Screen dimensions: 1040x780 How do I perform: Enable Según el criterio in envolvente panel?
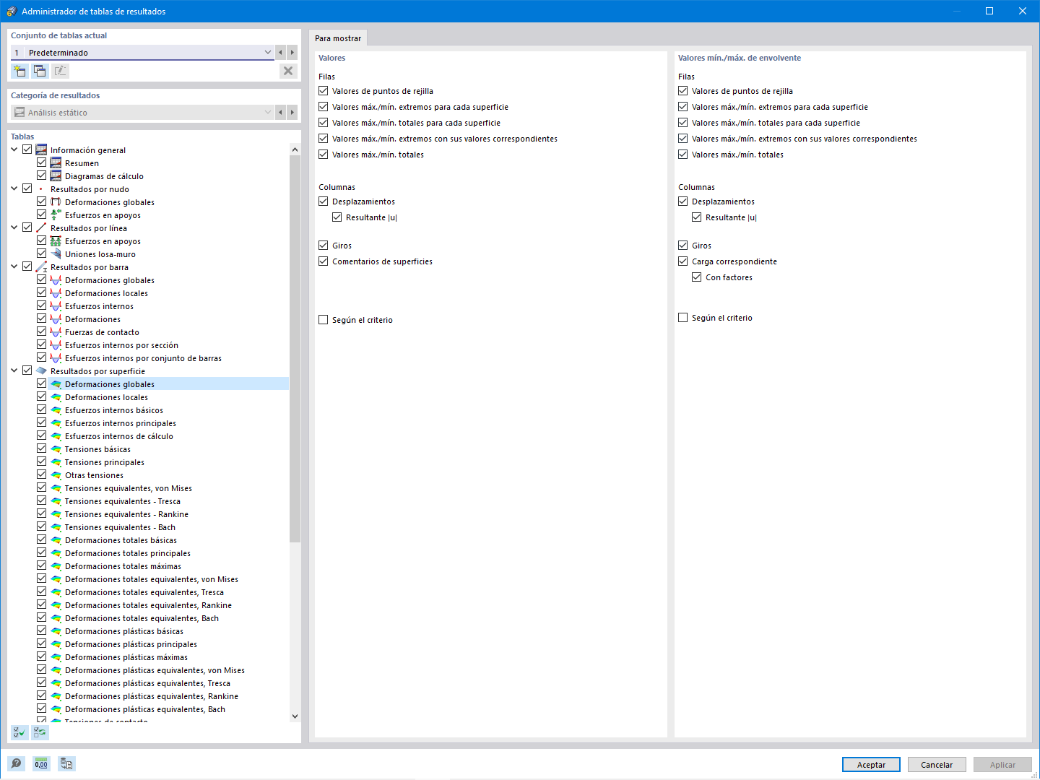pyautogui.click(x=683, y=318)
